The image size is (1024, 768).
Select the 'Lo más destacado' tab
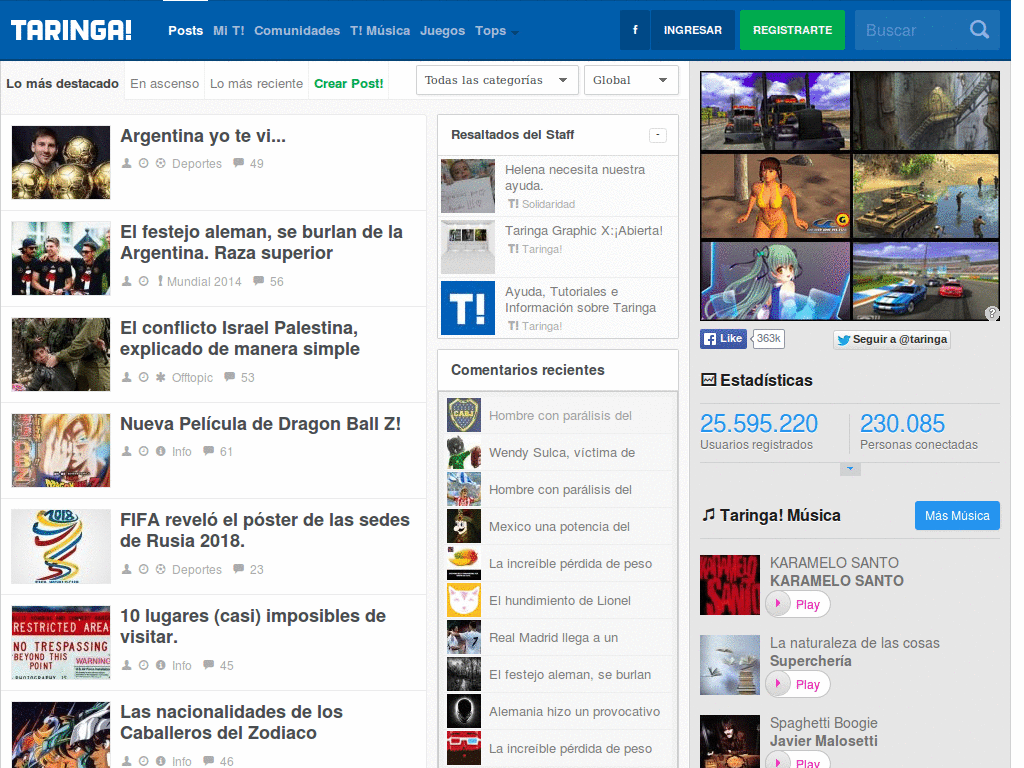(x=62, y=84)
